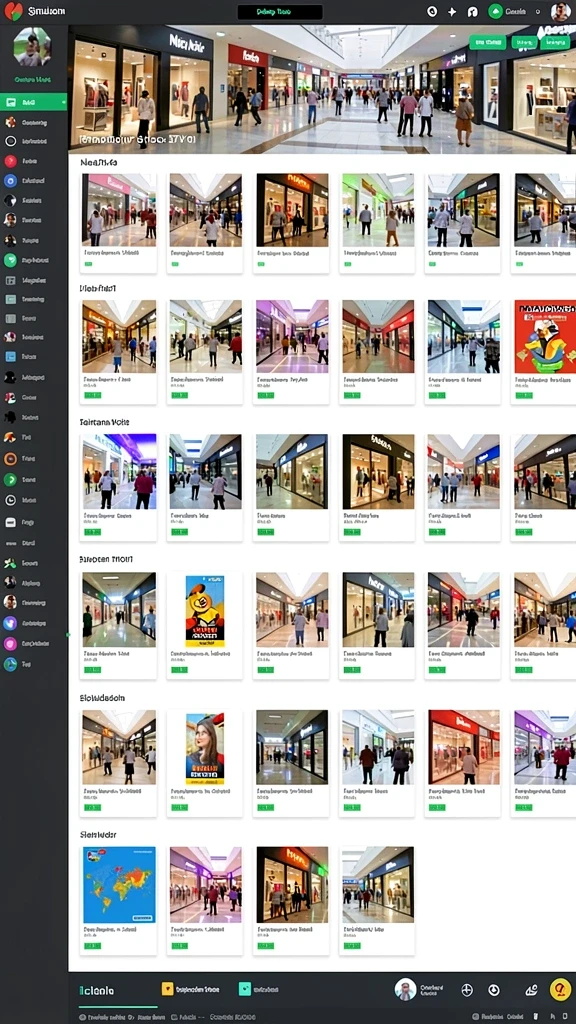Open the yellow circle question mark help icon
Screen dimensions: 576x1024
pyautogui.click(x=560, y=989)
